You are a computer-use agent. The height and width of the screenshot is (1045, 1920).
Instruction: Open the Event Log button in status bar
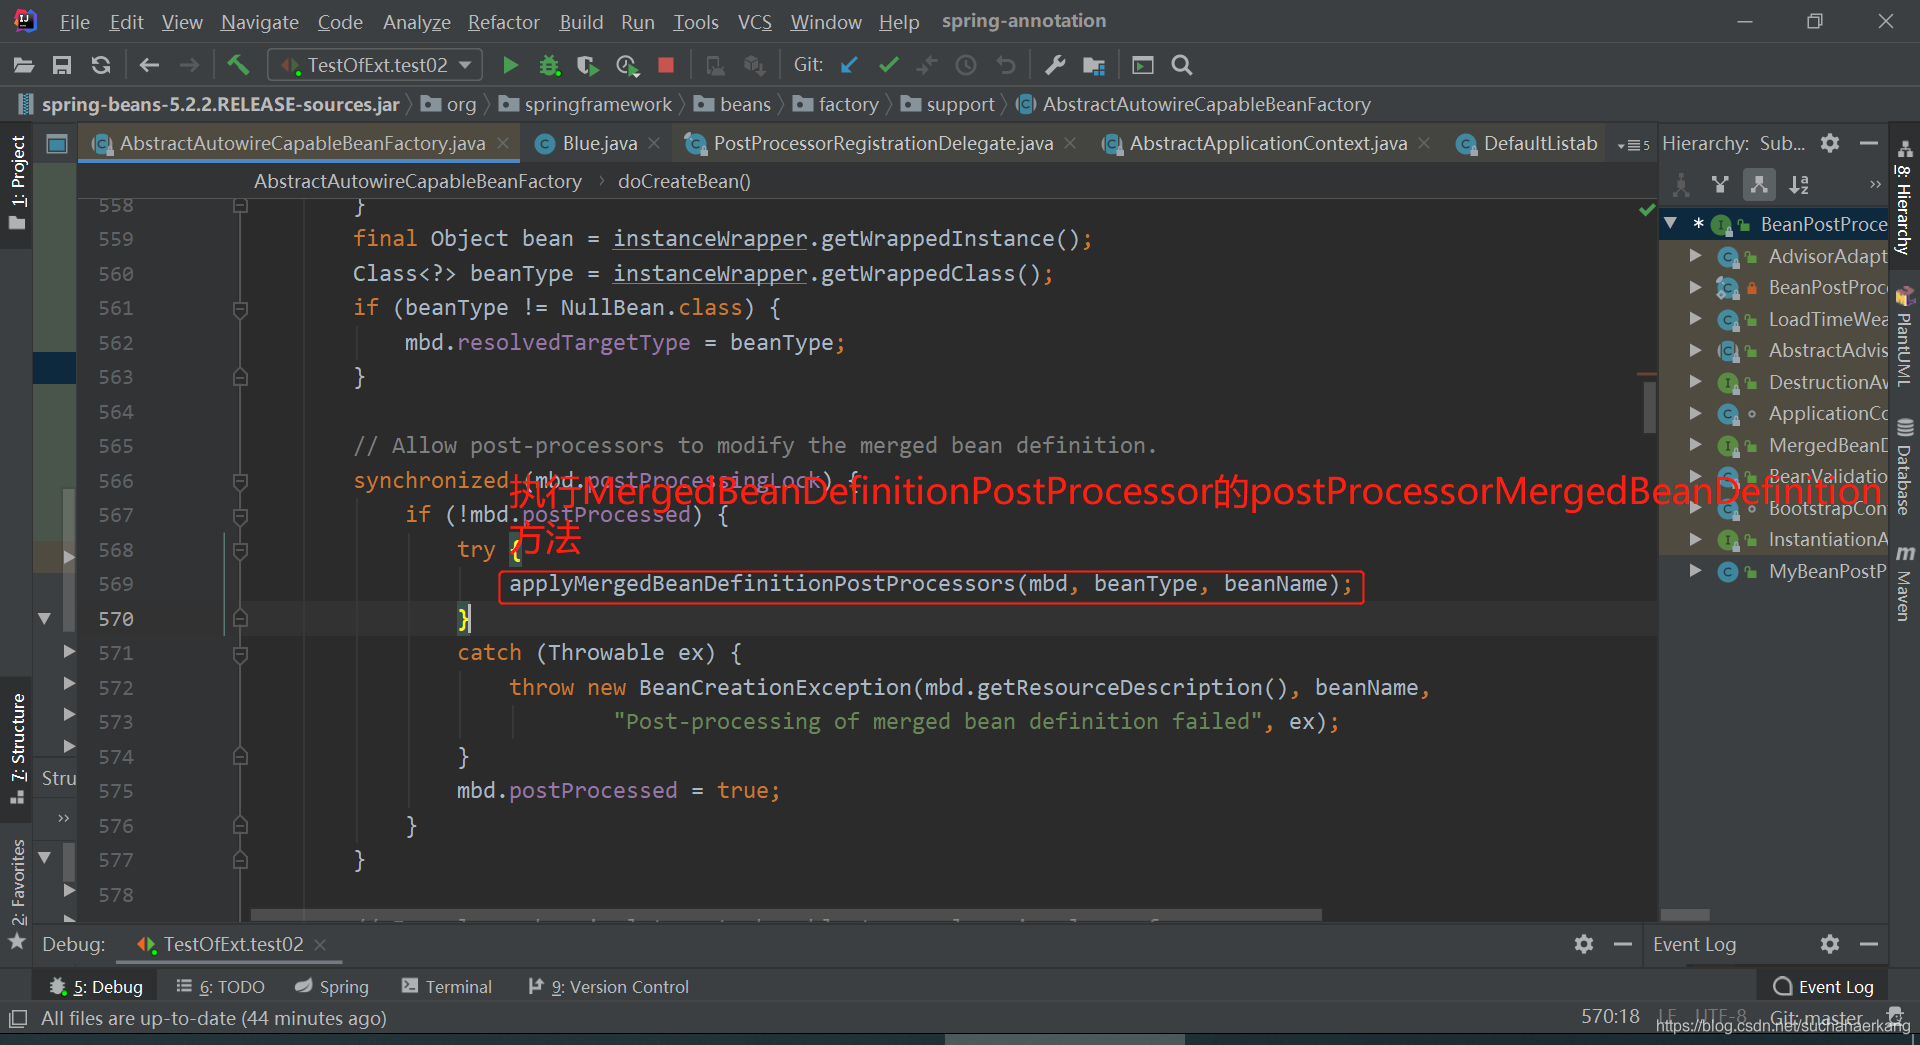click(1823, 987)
